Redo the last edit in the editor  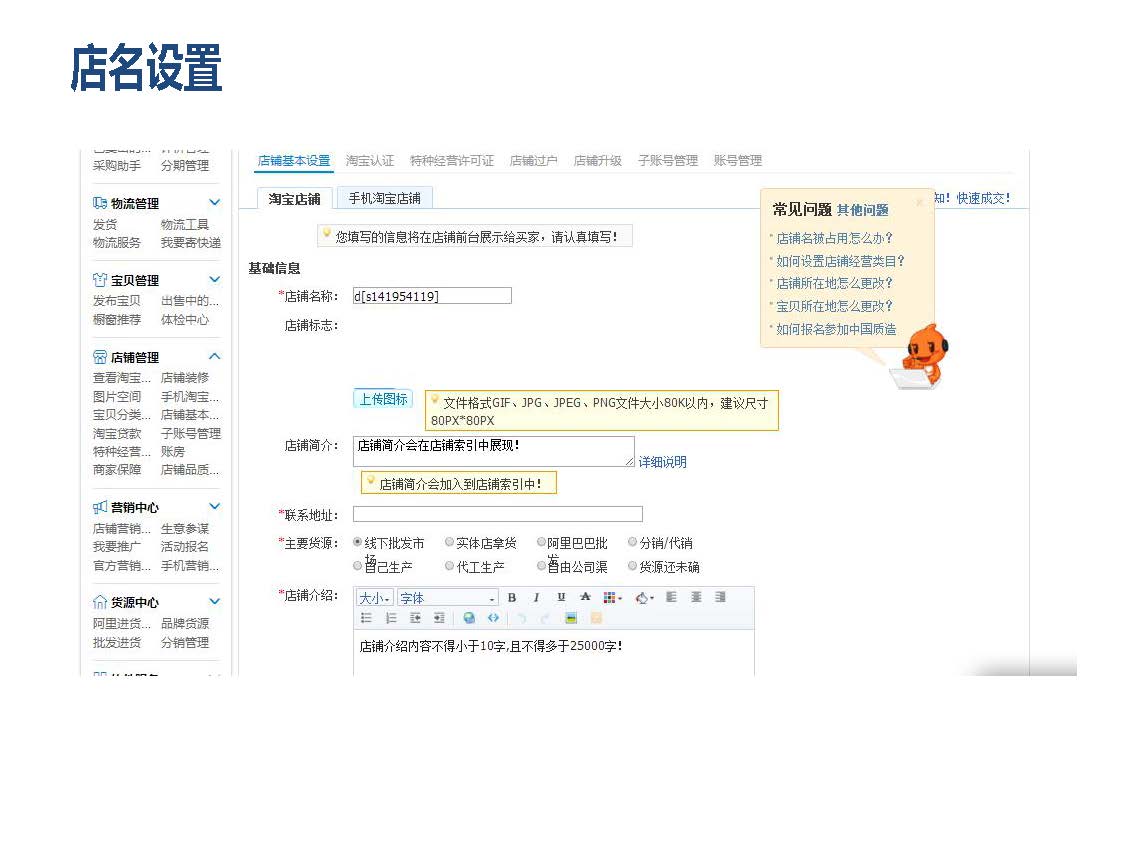(x=545, y=619)
